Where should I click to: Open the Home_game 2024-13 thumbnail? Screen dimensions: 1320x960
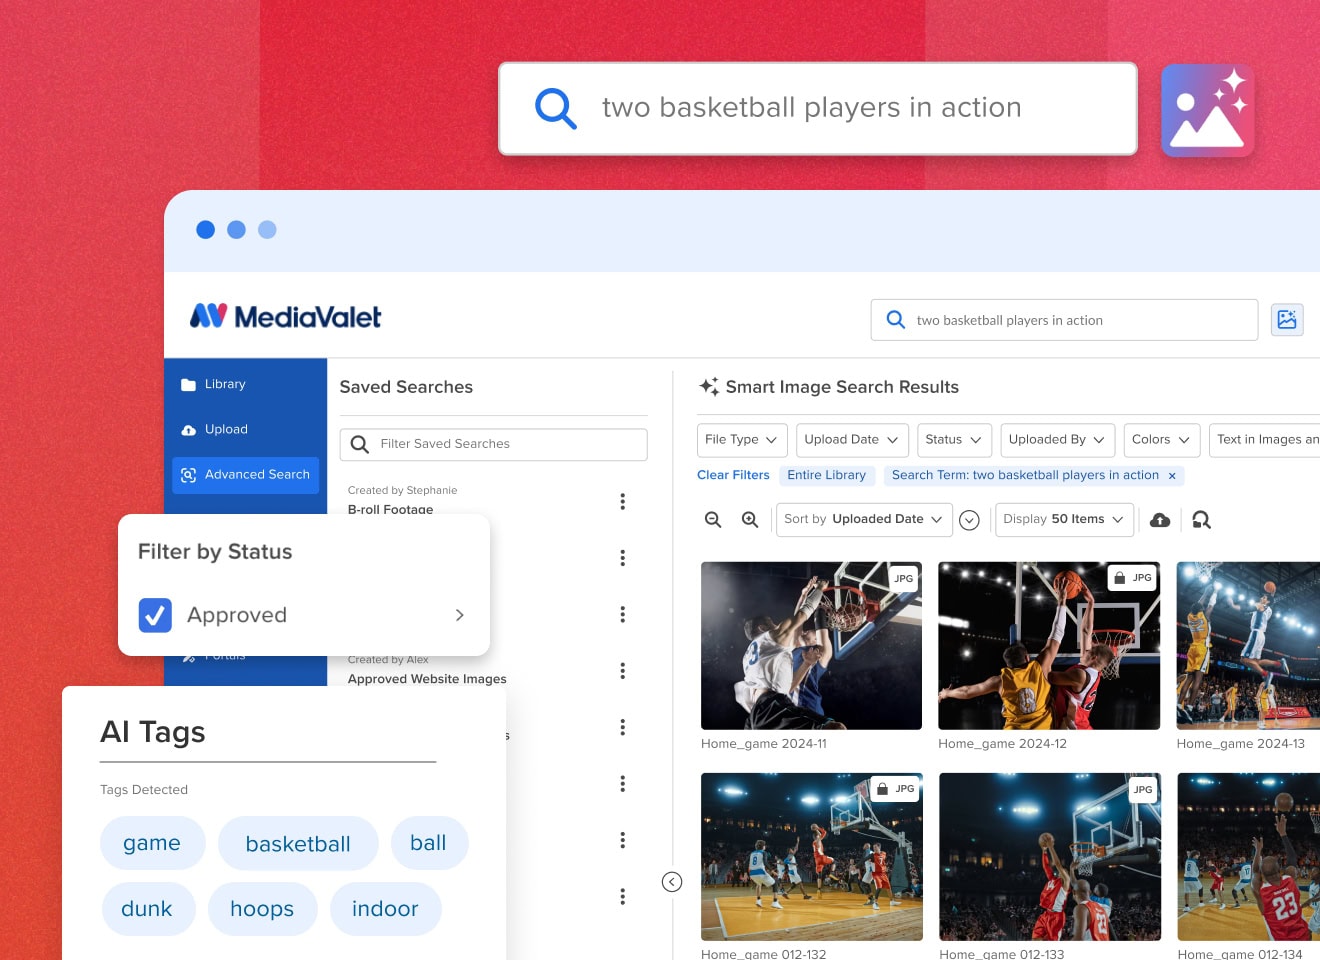pyautogui.click(x=1248, y=646)
